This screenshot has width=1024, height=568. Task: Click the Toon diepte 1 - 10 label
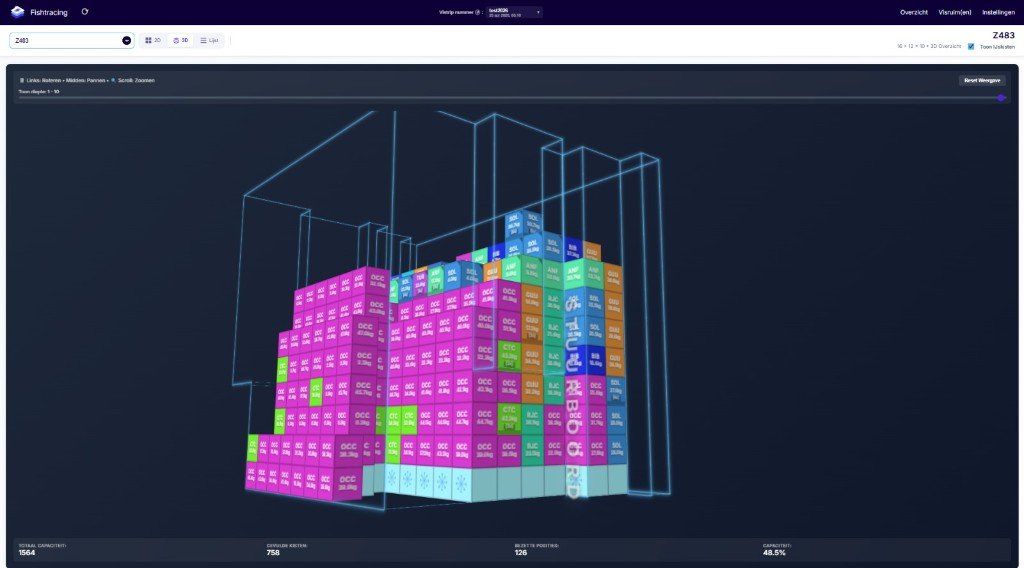coord(39,91)
